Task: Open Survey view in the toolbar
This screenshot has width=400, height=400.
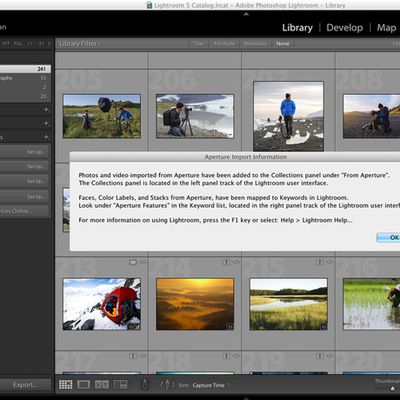Action: (x=120, y=384)
